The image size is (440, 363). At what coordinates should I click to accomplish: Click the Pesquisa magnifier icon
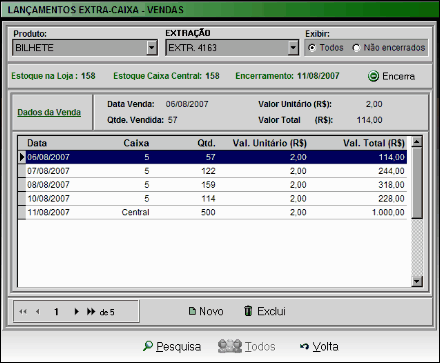(148, 346)
